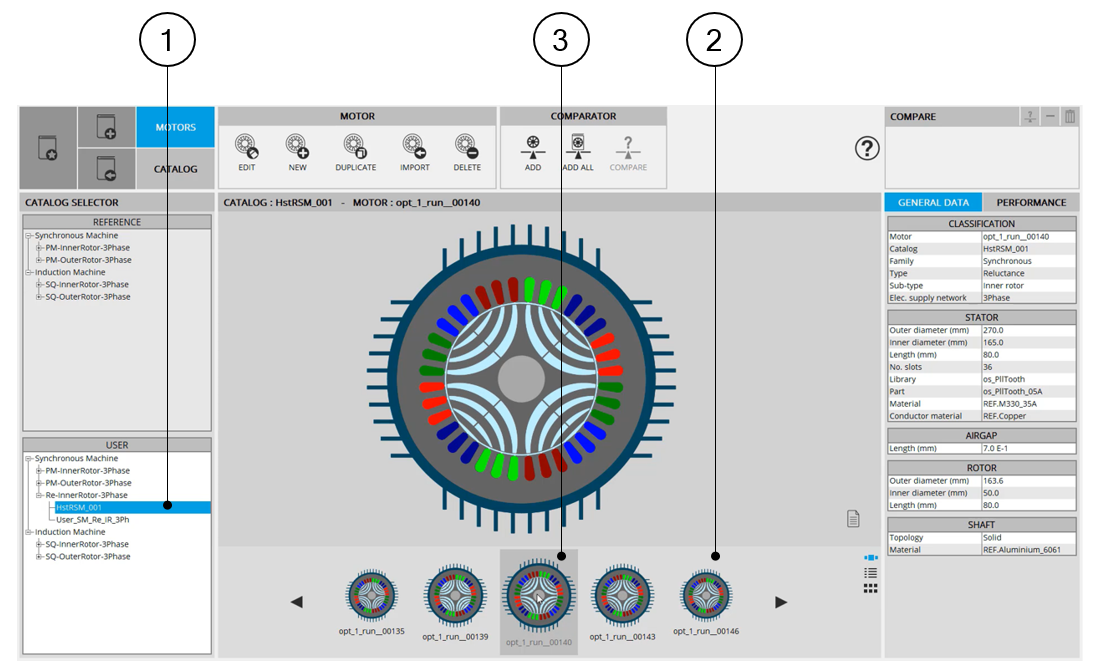This screenshot has width=1093, height=668.
Task: Click the Edit motor icon
Action: (245, 148)
